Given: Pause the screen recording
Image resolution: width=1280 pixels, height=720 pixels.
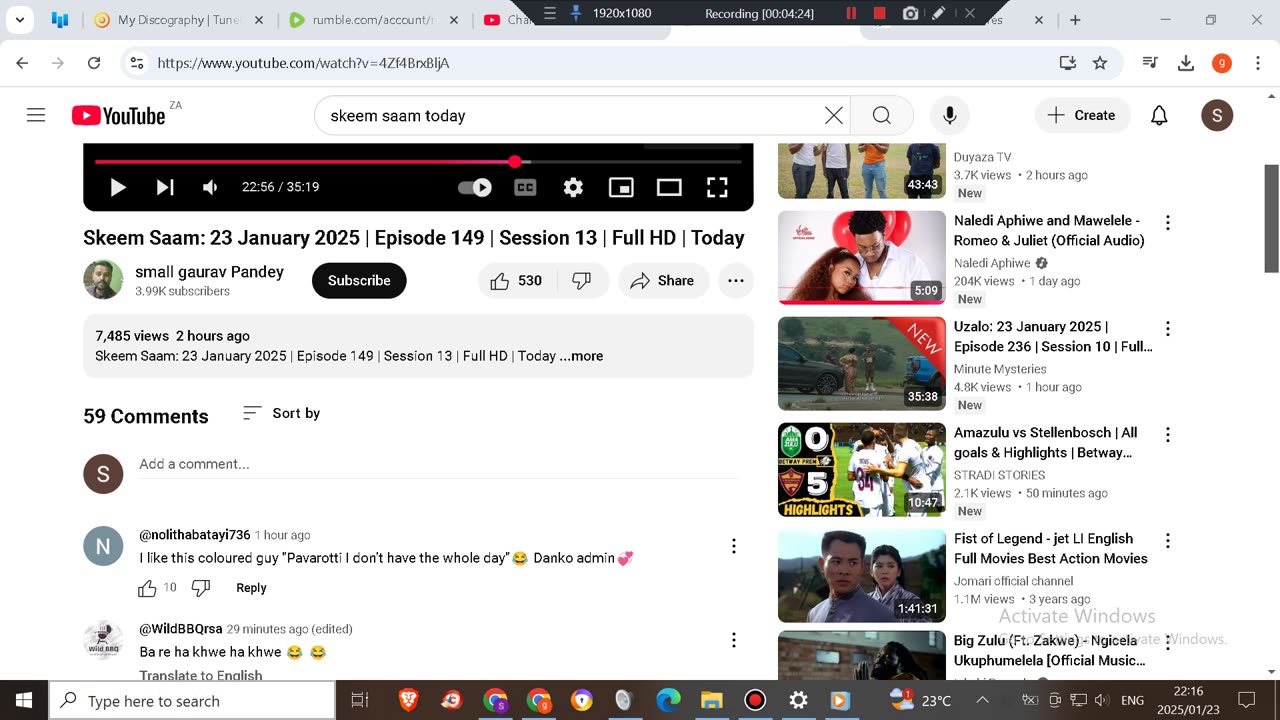Looking at the screenshot, I should 851,13.
